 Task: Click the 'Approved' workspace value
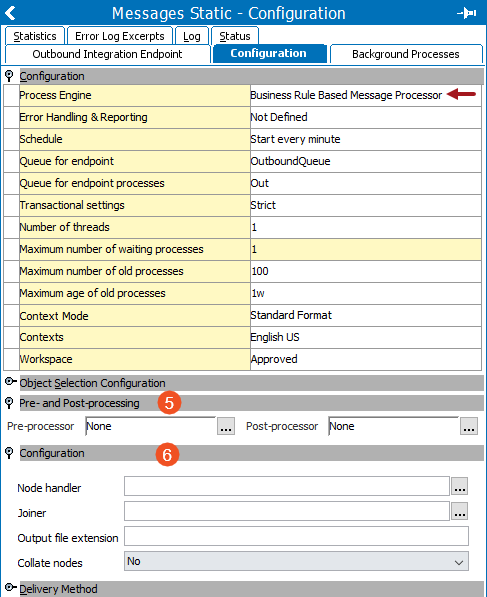pos(274,359)
